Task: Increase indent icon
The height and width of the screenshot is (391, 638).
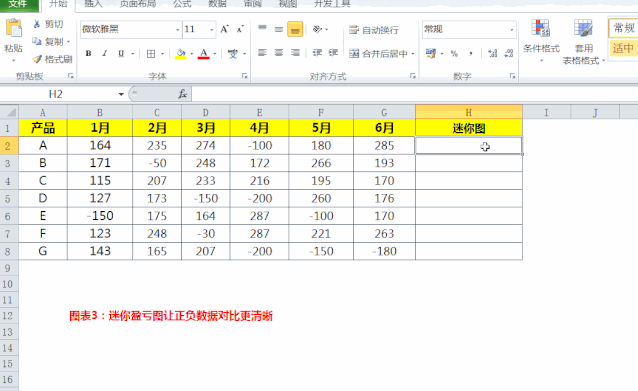Action: click(x=333, y=53)
